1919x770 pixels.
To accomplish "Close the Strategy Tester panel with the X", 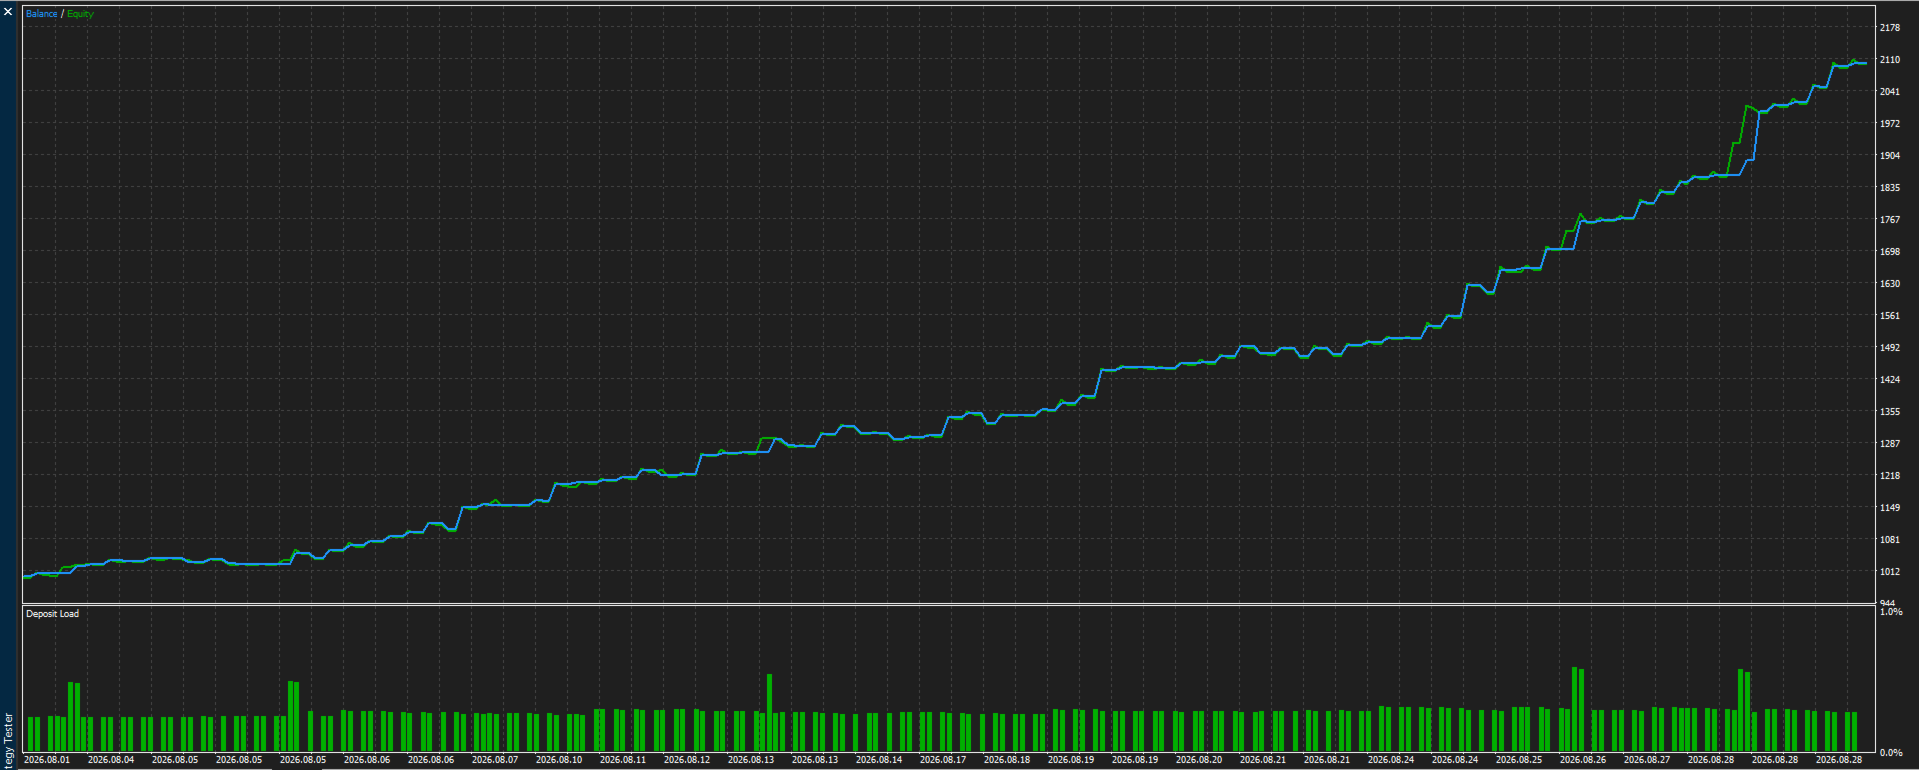I will 8,12.
